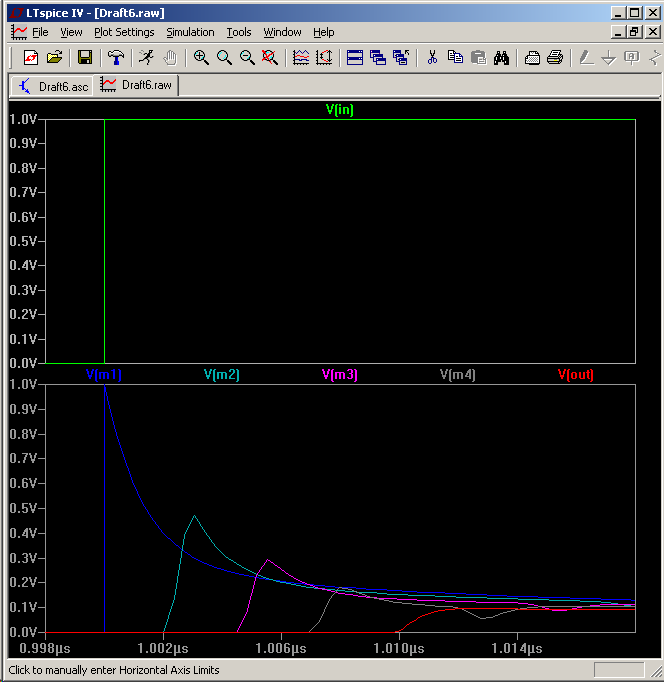Click the Autorange axes icon

tap(324, 57)
